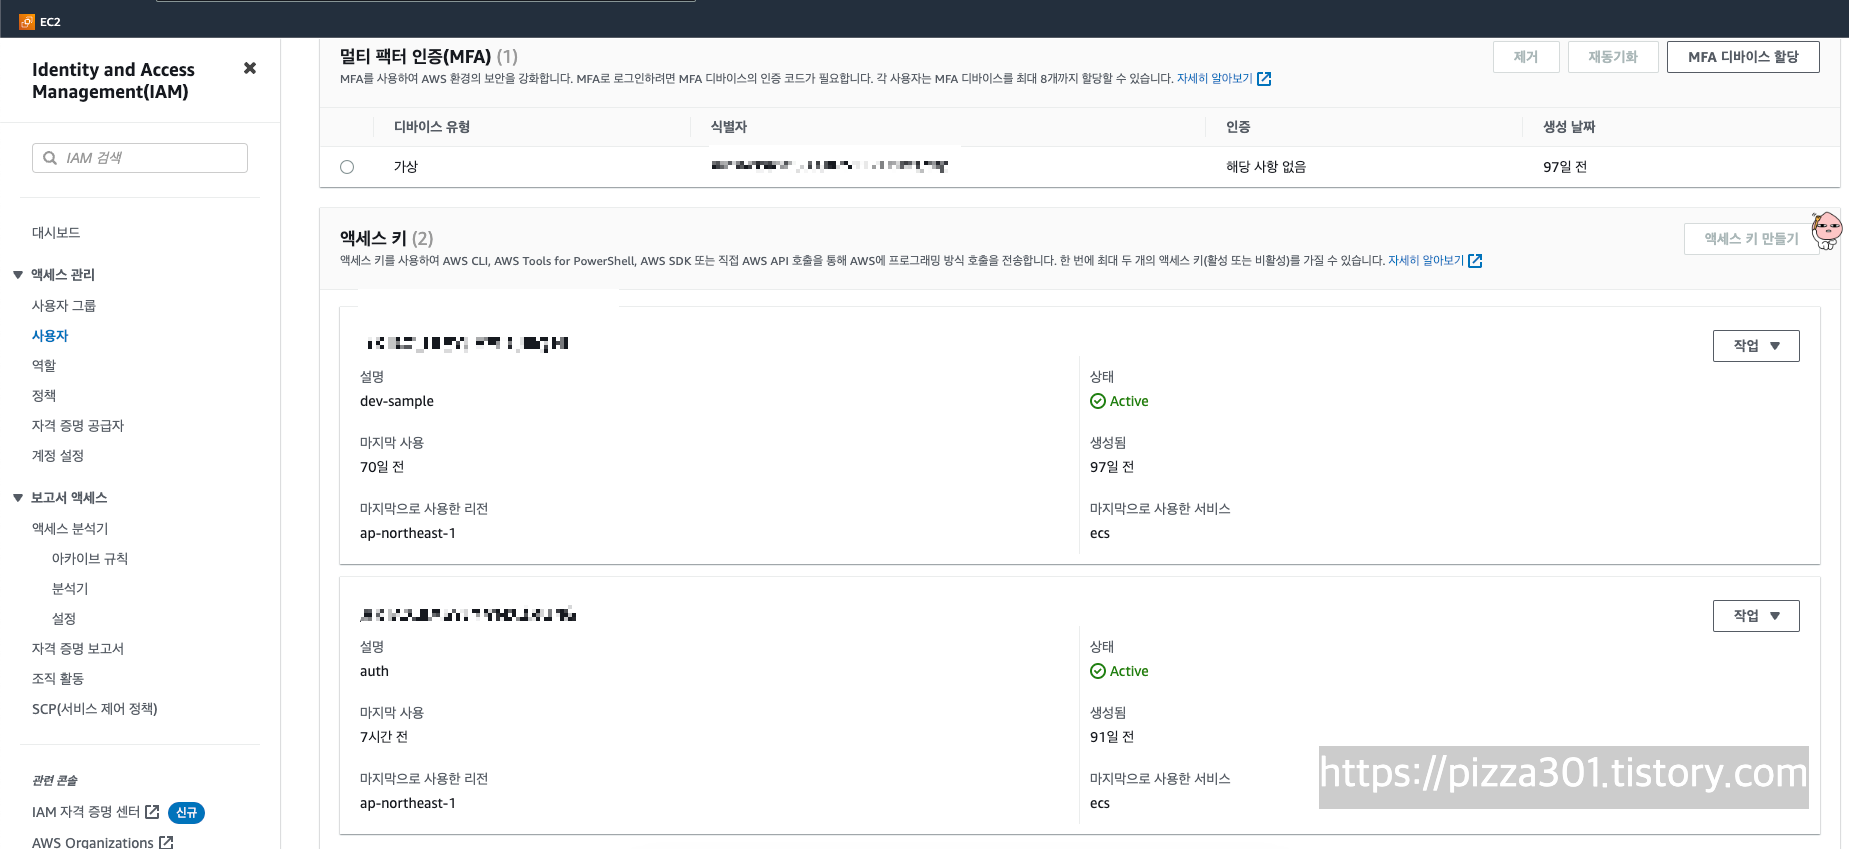This screenshot has width=1849, height=849.
Task: Collapse the 액세스 관리 section
Action: (18, 275)
